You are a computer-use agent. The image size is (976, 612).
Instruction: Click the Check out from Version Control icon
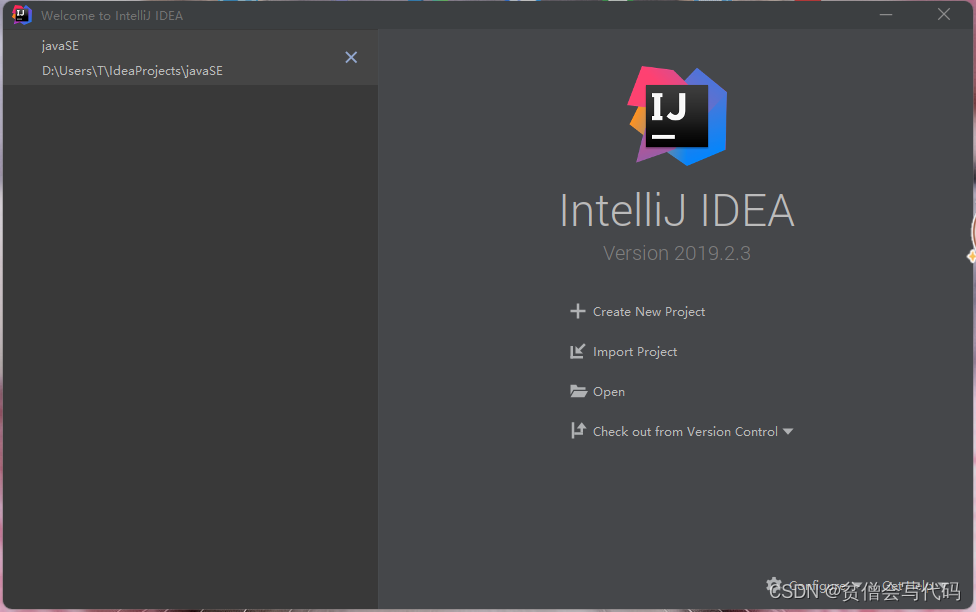pyautogui.click(x=578, y=431)
